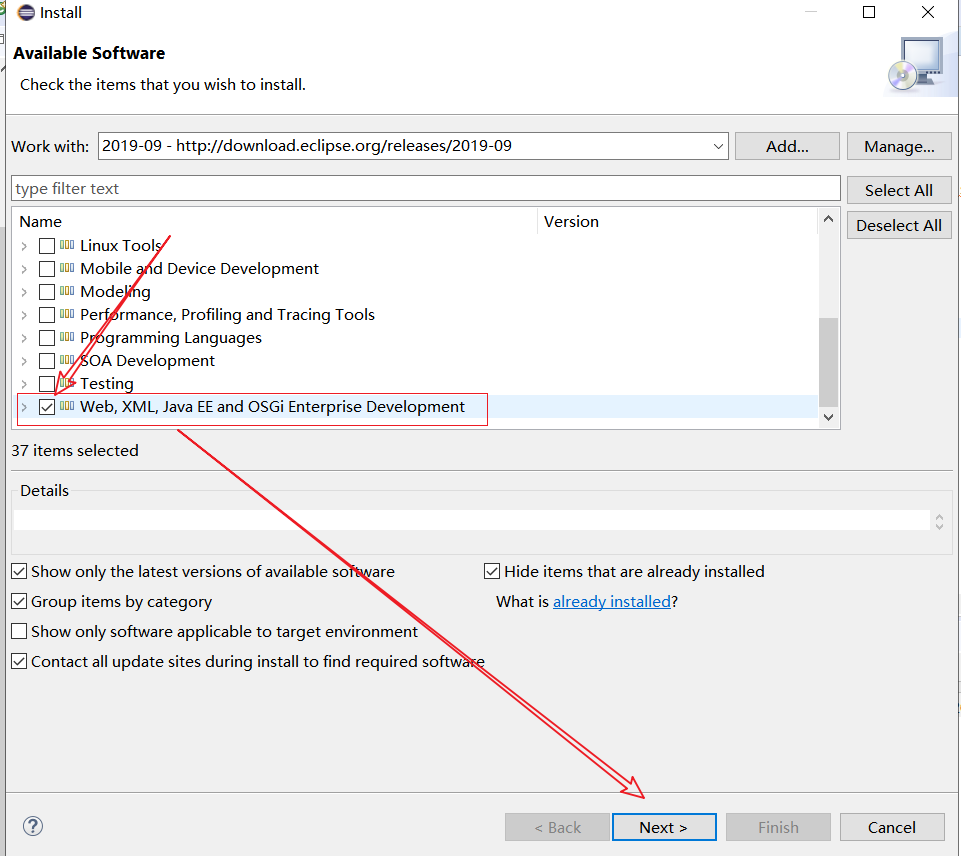Click the Version column header
Viewport: 961px width, 856px height.
(x=678, y=221)
